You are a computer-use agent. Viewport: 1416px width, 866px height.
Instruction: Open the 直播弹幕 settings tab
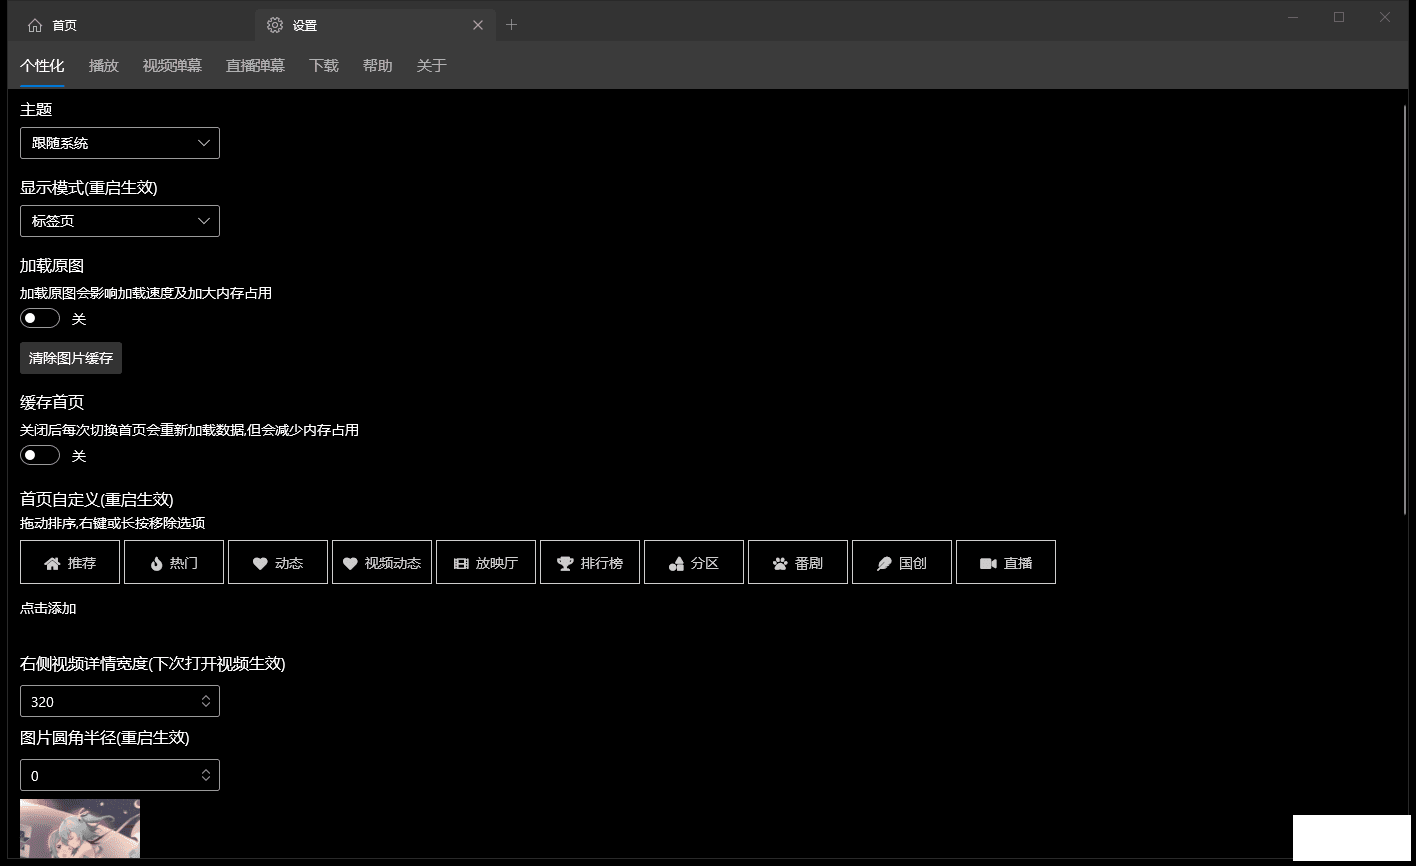coord(255,66)
